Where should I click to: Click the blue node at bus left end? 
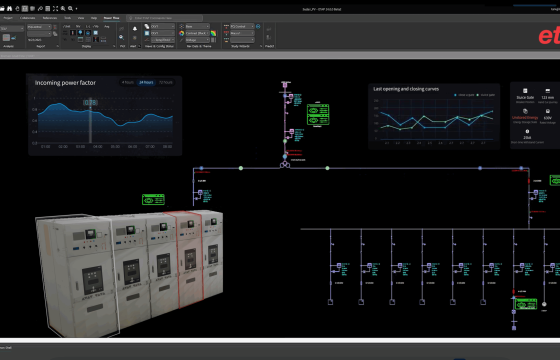pos(201,168)
